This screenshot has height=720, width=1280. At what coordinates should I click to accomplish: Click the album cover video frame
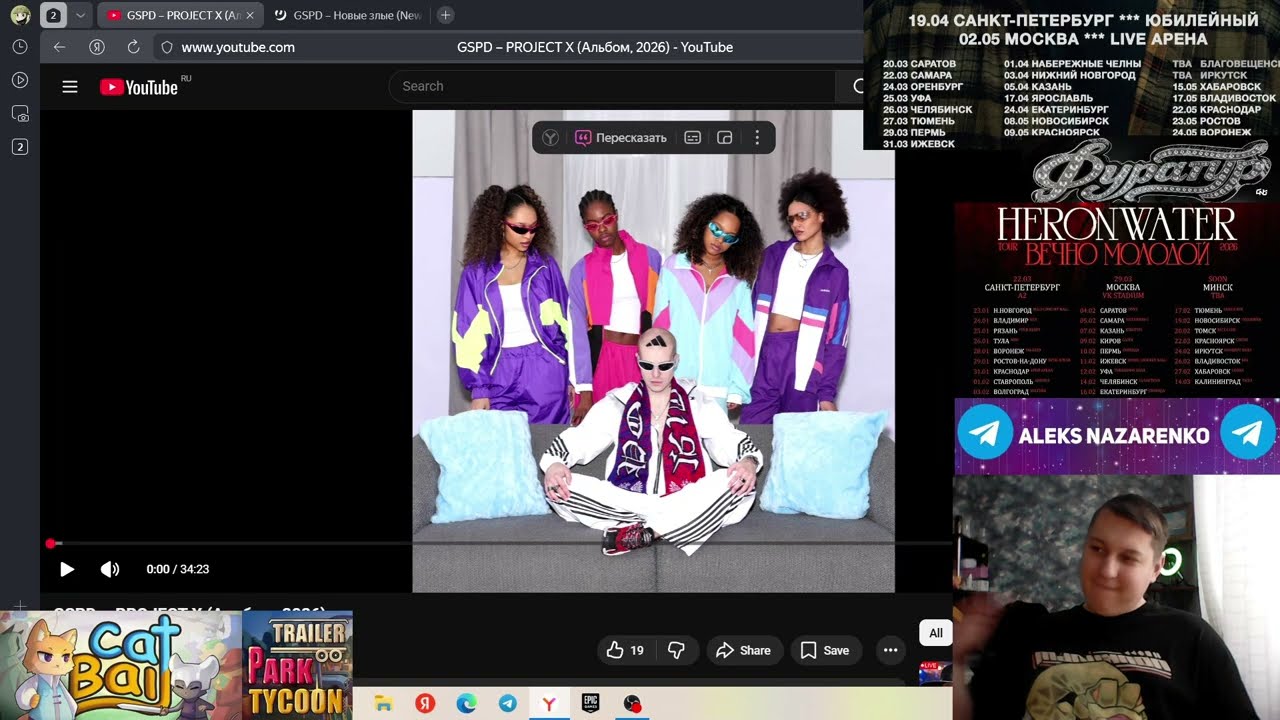pos(653,351)
